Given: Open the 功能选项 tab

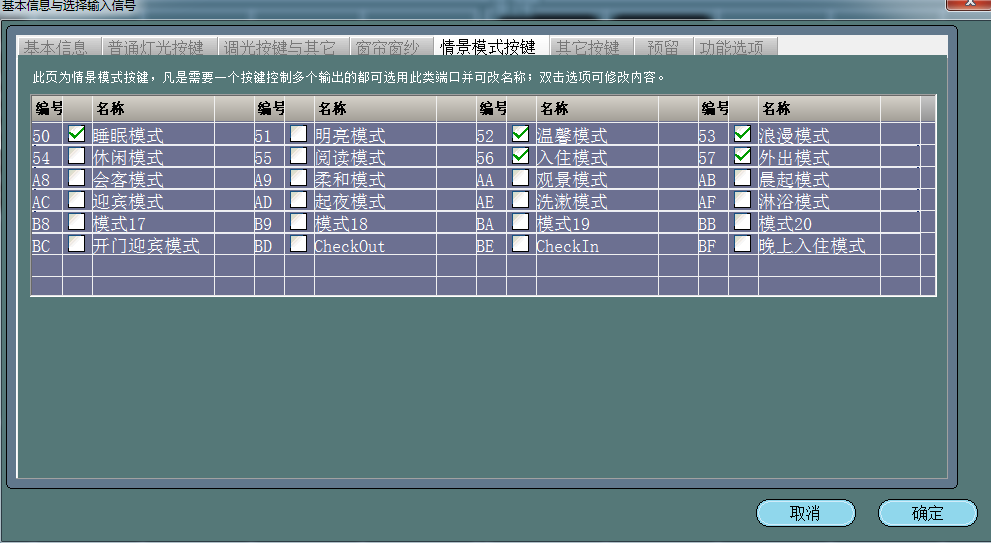Looking at the screenshot, I should (x=731, y=47).
